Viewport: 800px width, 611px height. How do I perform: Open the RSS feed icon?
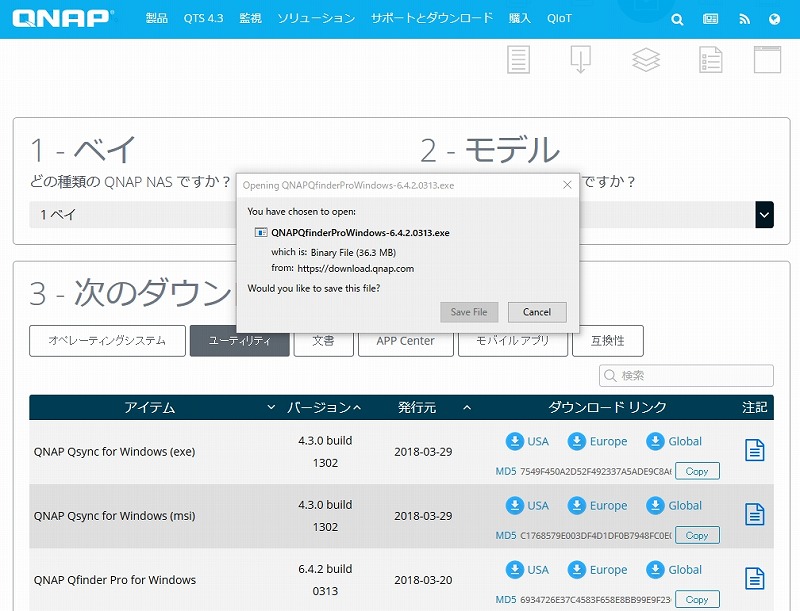[x=744, y=19]
